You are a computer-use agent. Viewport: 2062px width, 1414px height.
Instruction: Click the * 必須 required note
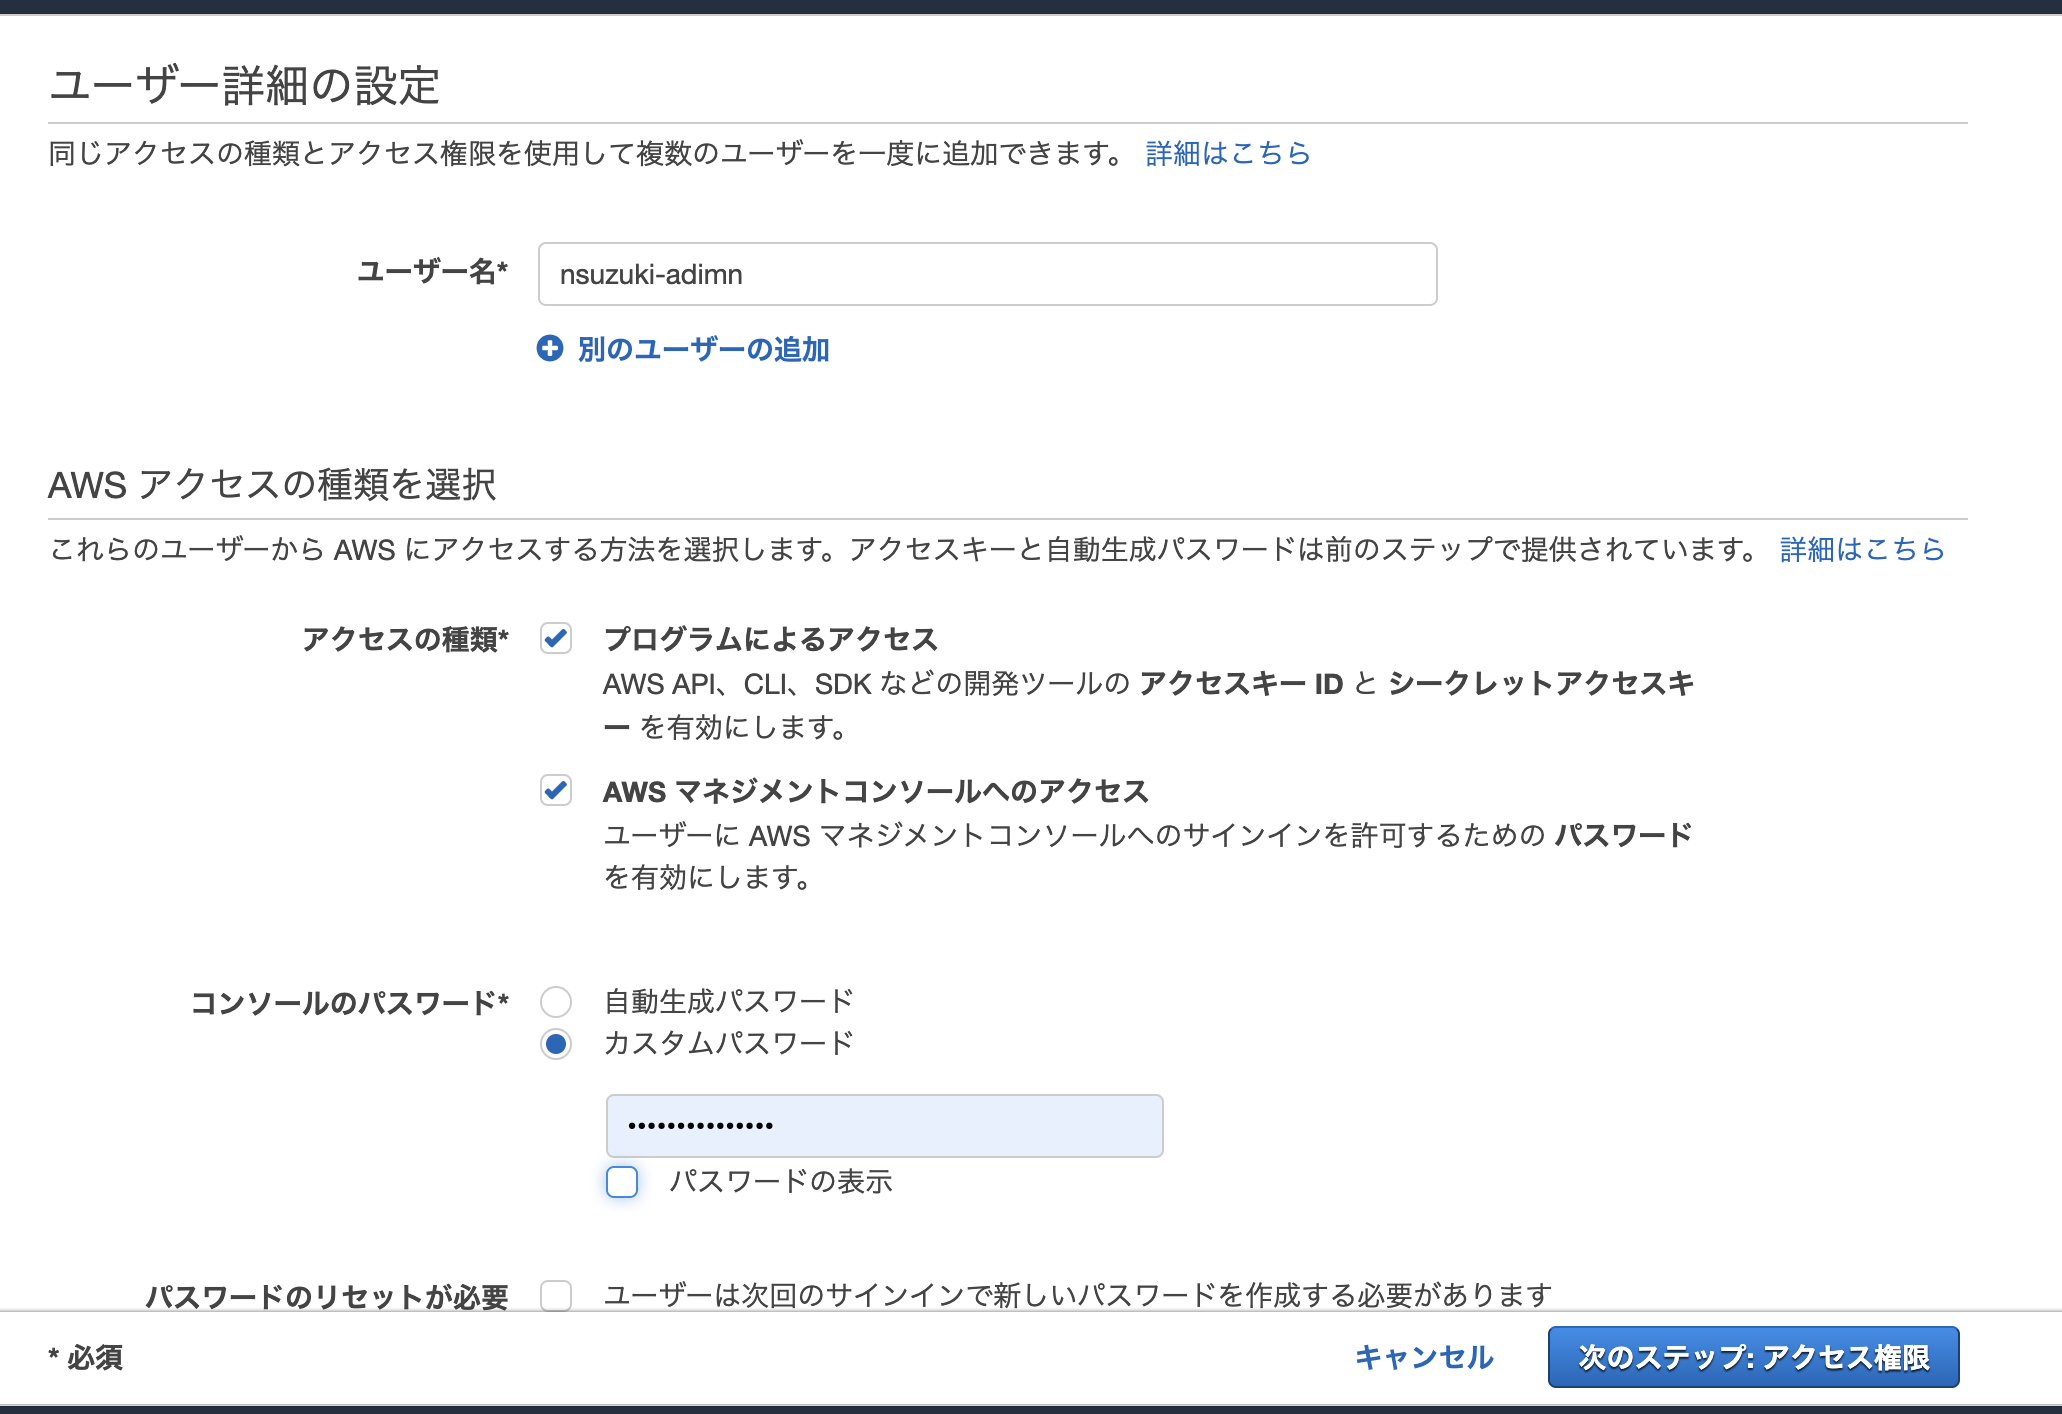point(85,1357)
